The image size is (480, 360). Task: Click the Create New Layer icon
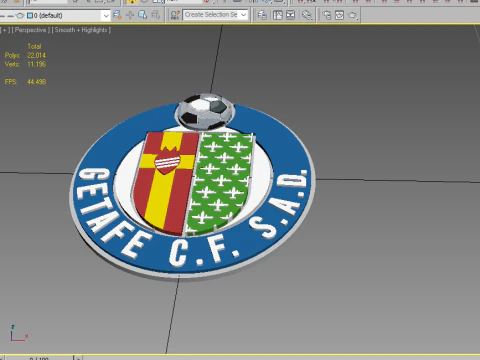click(x=117, y=15)
